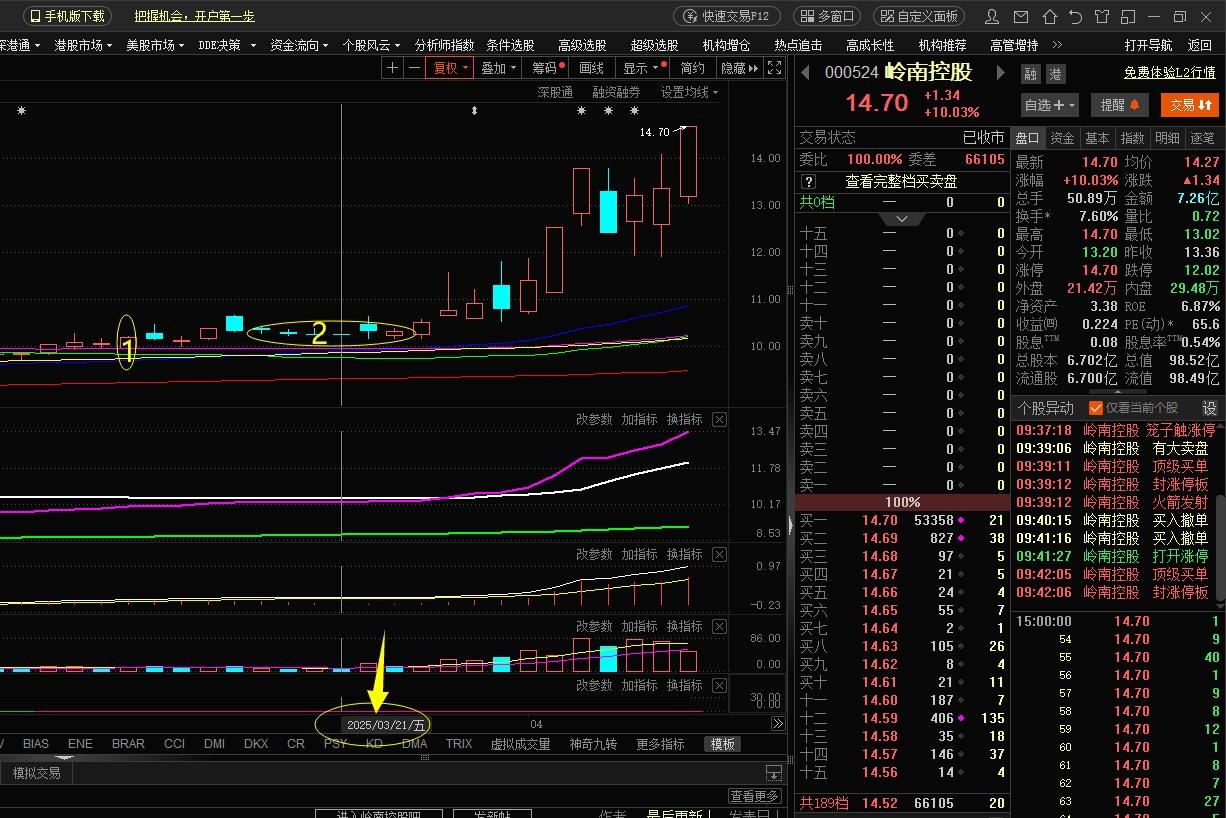Click the dock icon on the 模拟交易 bar
Image resolution: width=1226 pixels, height=818 pixels.
773,773
